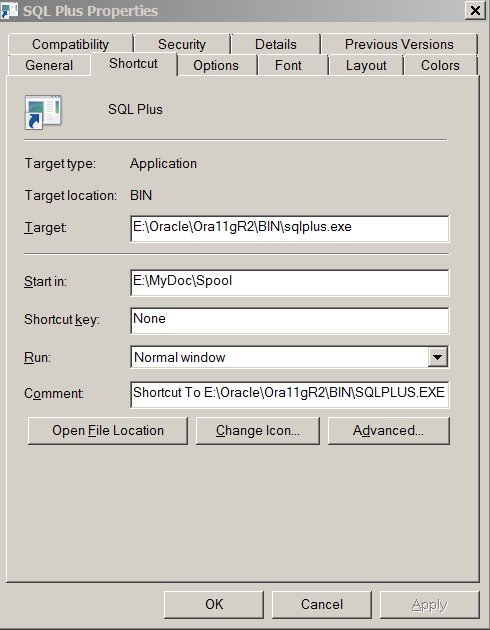
Task: Click the 'Target location:' label
Action: pyautogui.click(x=71, y=195)
